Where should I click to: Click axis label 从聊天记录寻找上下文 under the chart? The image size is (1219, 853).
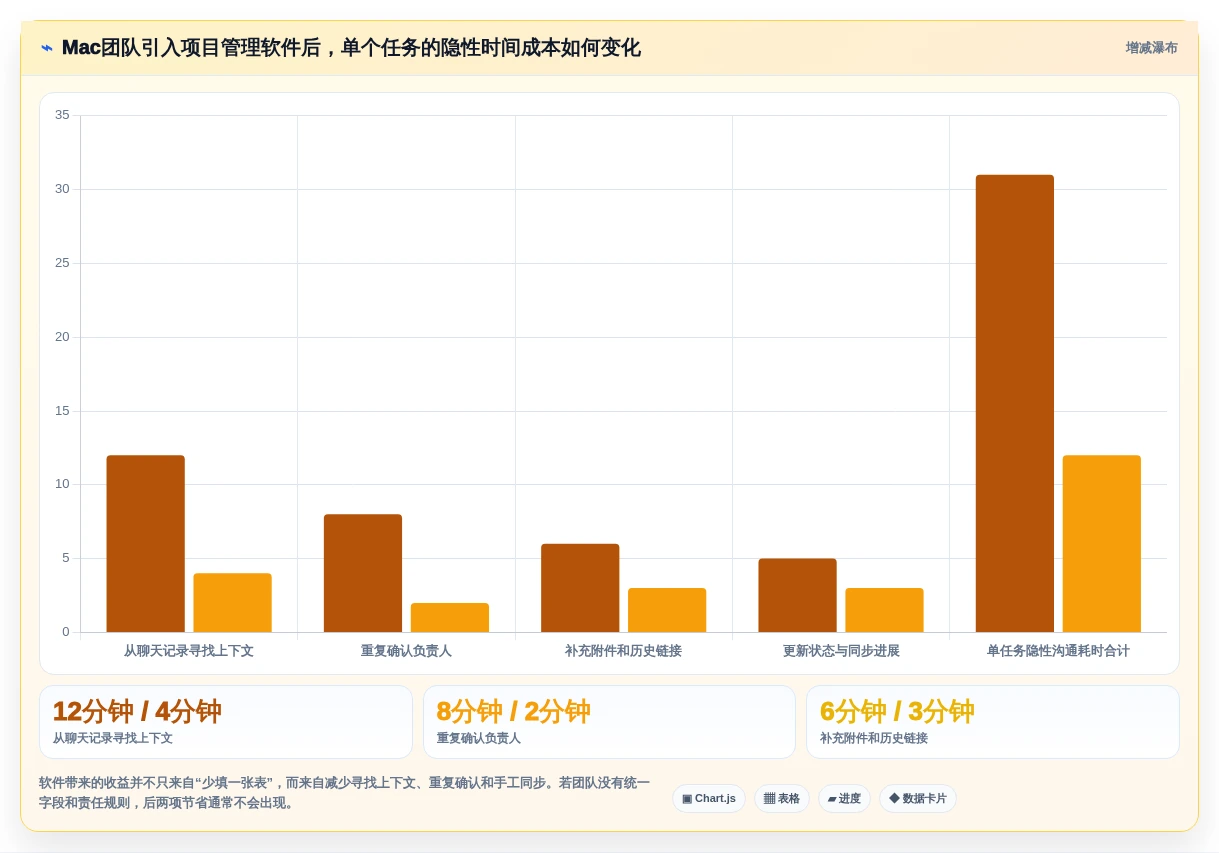(189, 651)
